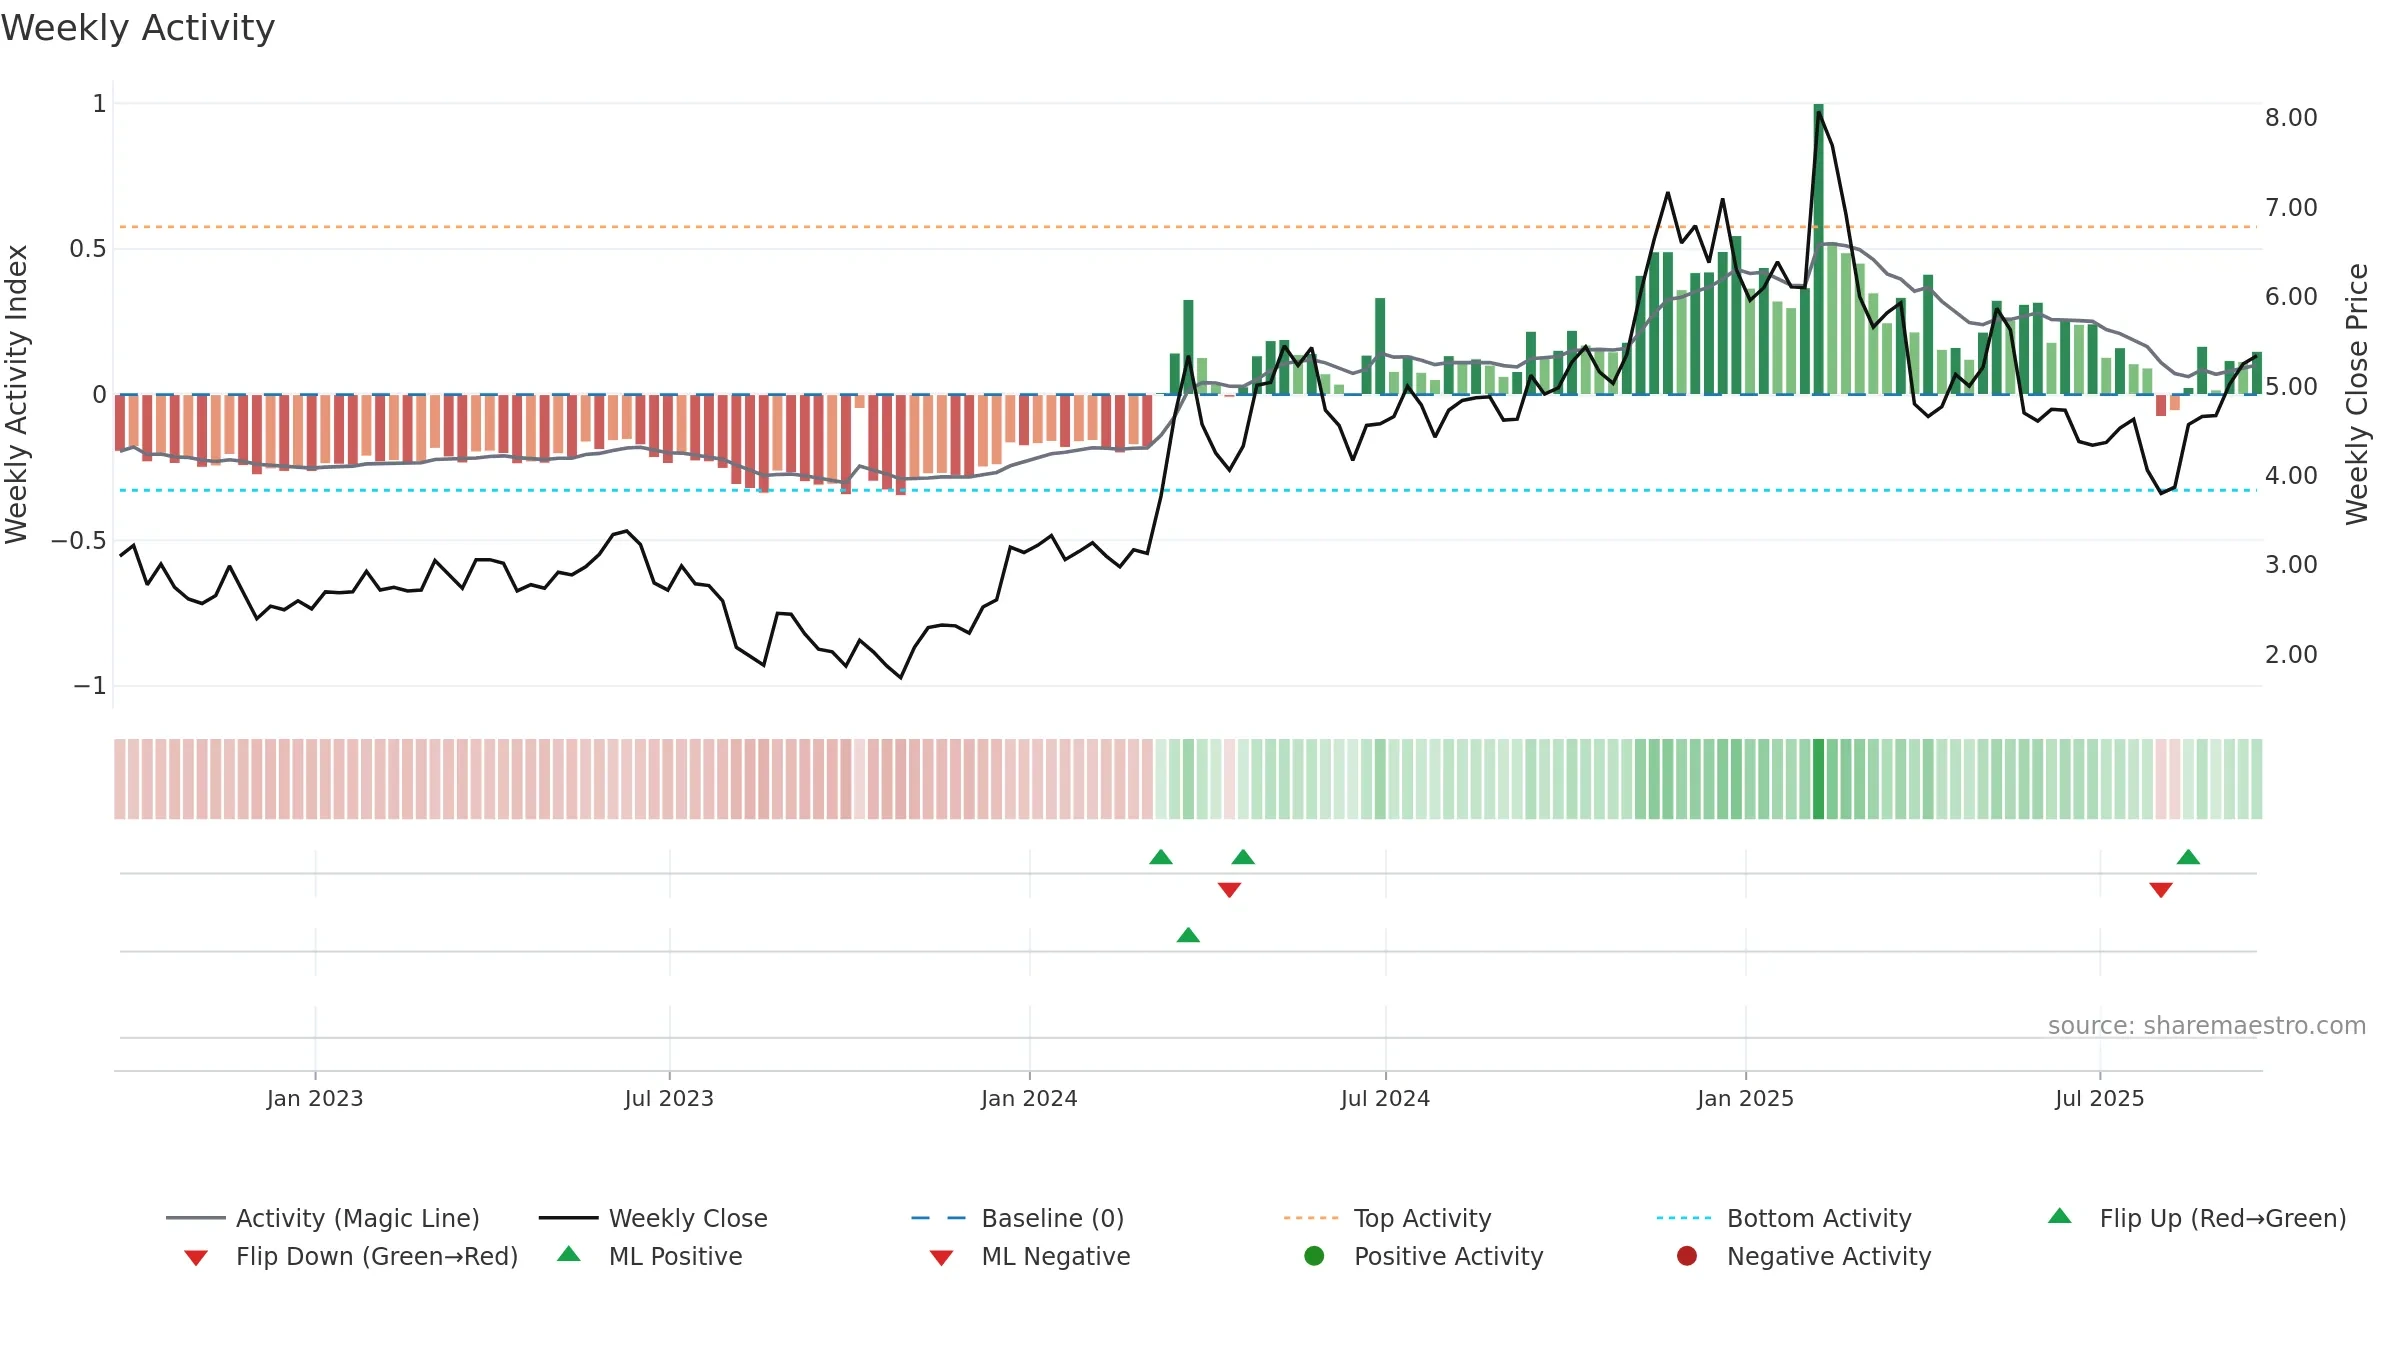Click the tallest green activity bar in early 2025
This screenshot has width=2400, height=1350.
pos(1819,249)
